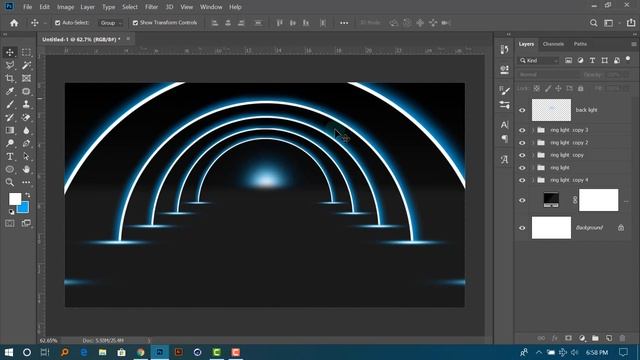The image size is (640, 360).
Task: Click the Share icon at top right
Action: [631, 23]
